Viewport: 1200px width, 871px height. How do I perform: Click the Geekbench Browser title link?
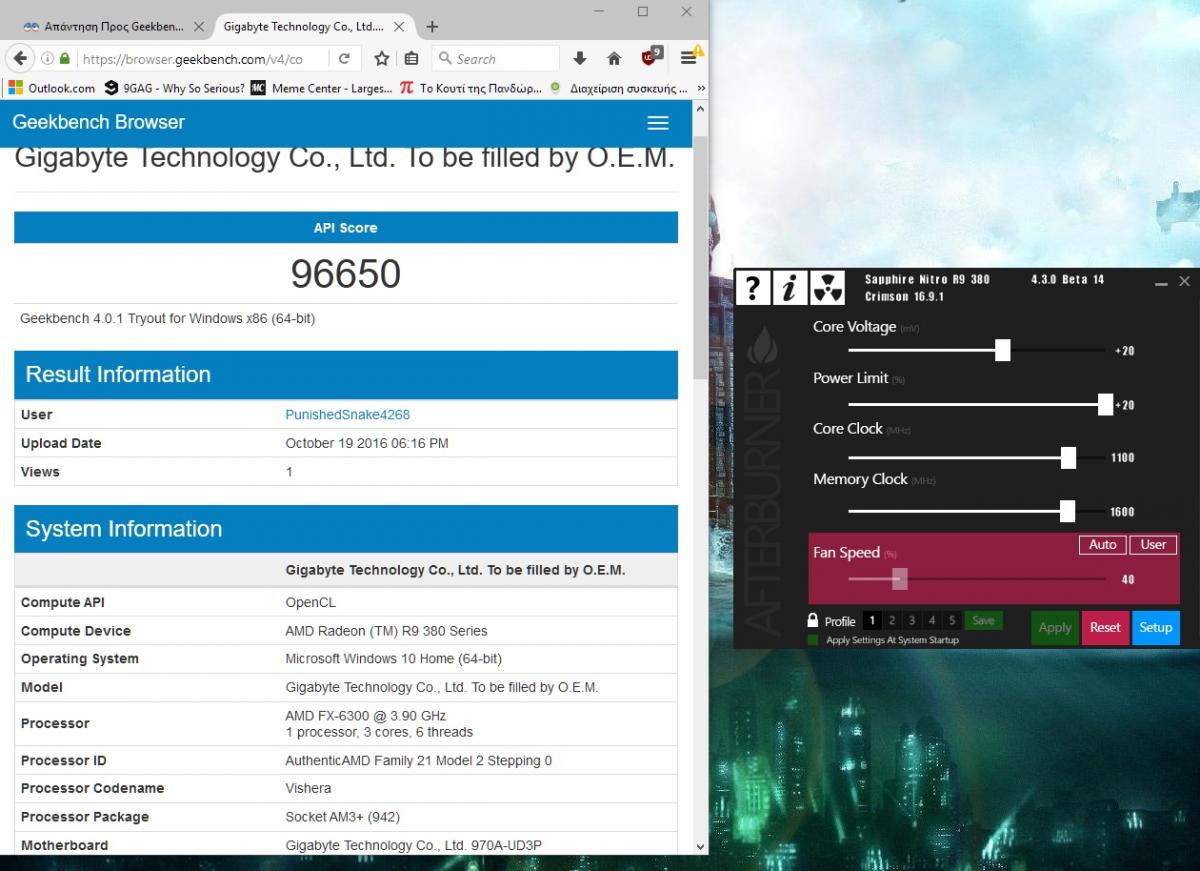(x=98, y=122)
